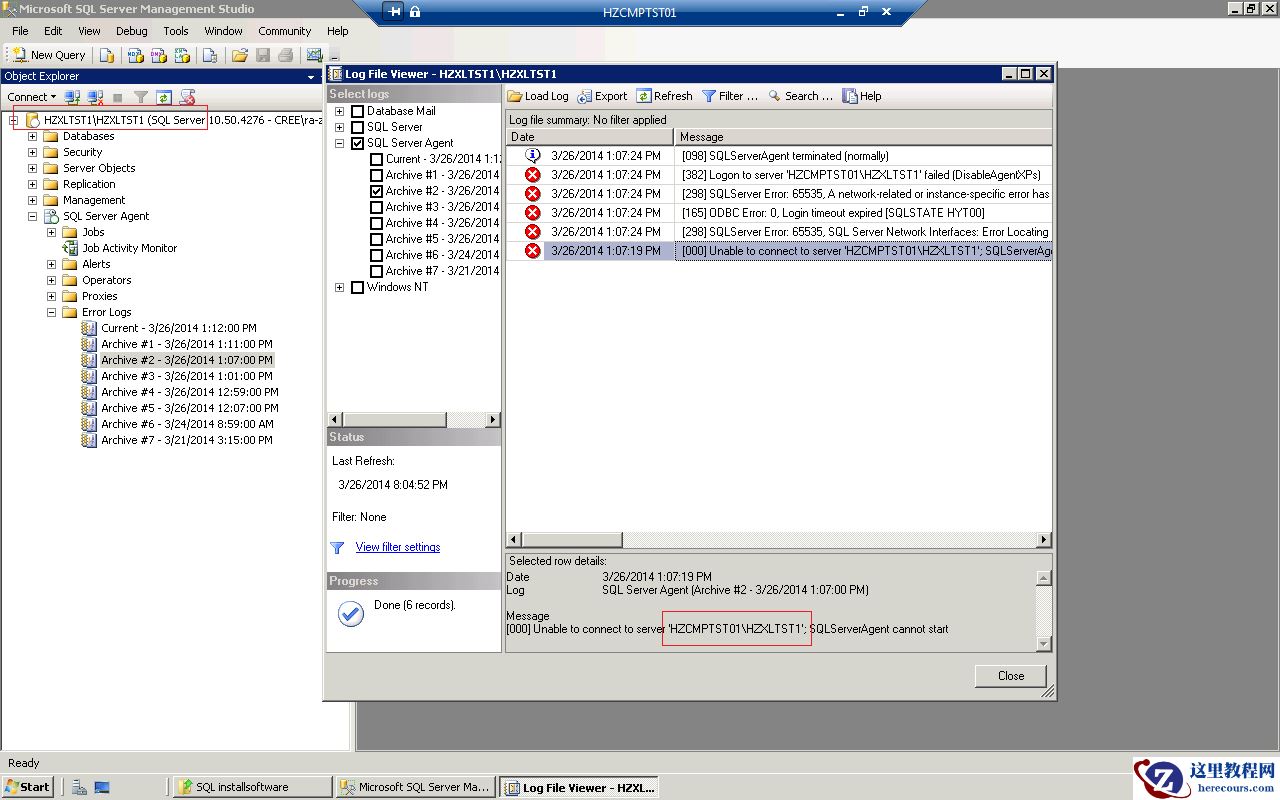Expand the Windows NT log node
Screen dimensions: 1280x800
(x=341, y=287)
